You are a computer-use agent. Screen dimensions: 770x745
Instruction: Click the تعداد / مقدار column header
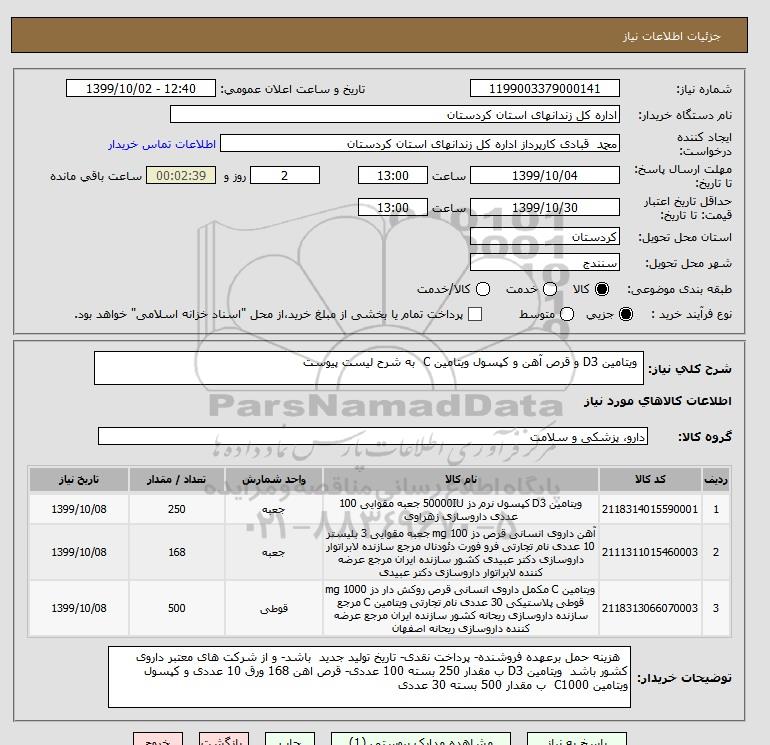(177, 479)
